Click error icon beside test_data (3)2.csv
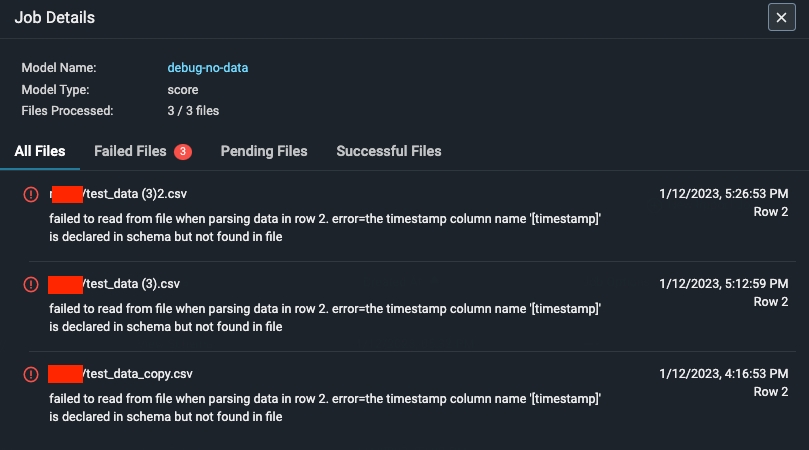The width and height of the screenshot is (809, 450). click(31, 194)
